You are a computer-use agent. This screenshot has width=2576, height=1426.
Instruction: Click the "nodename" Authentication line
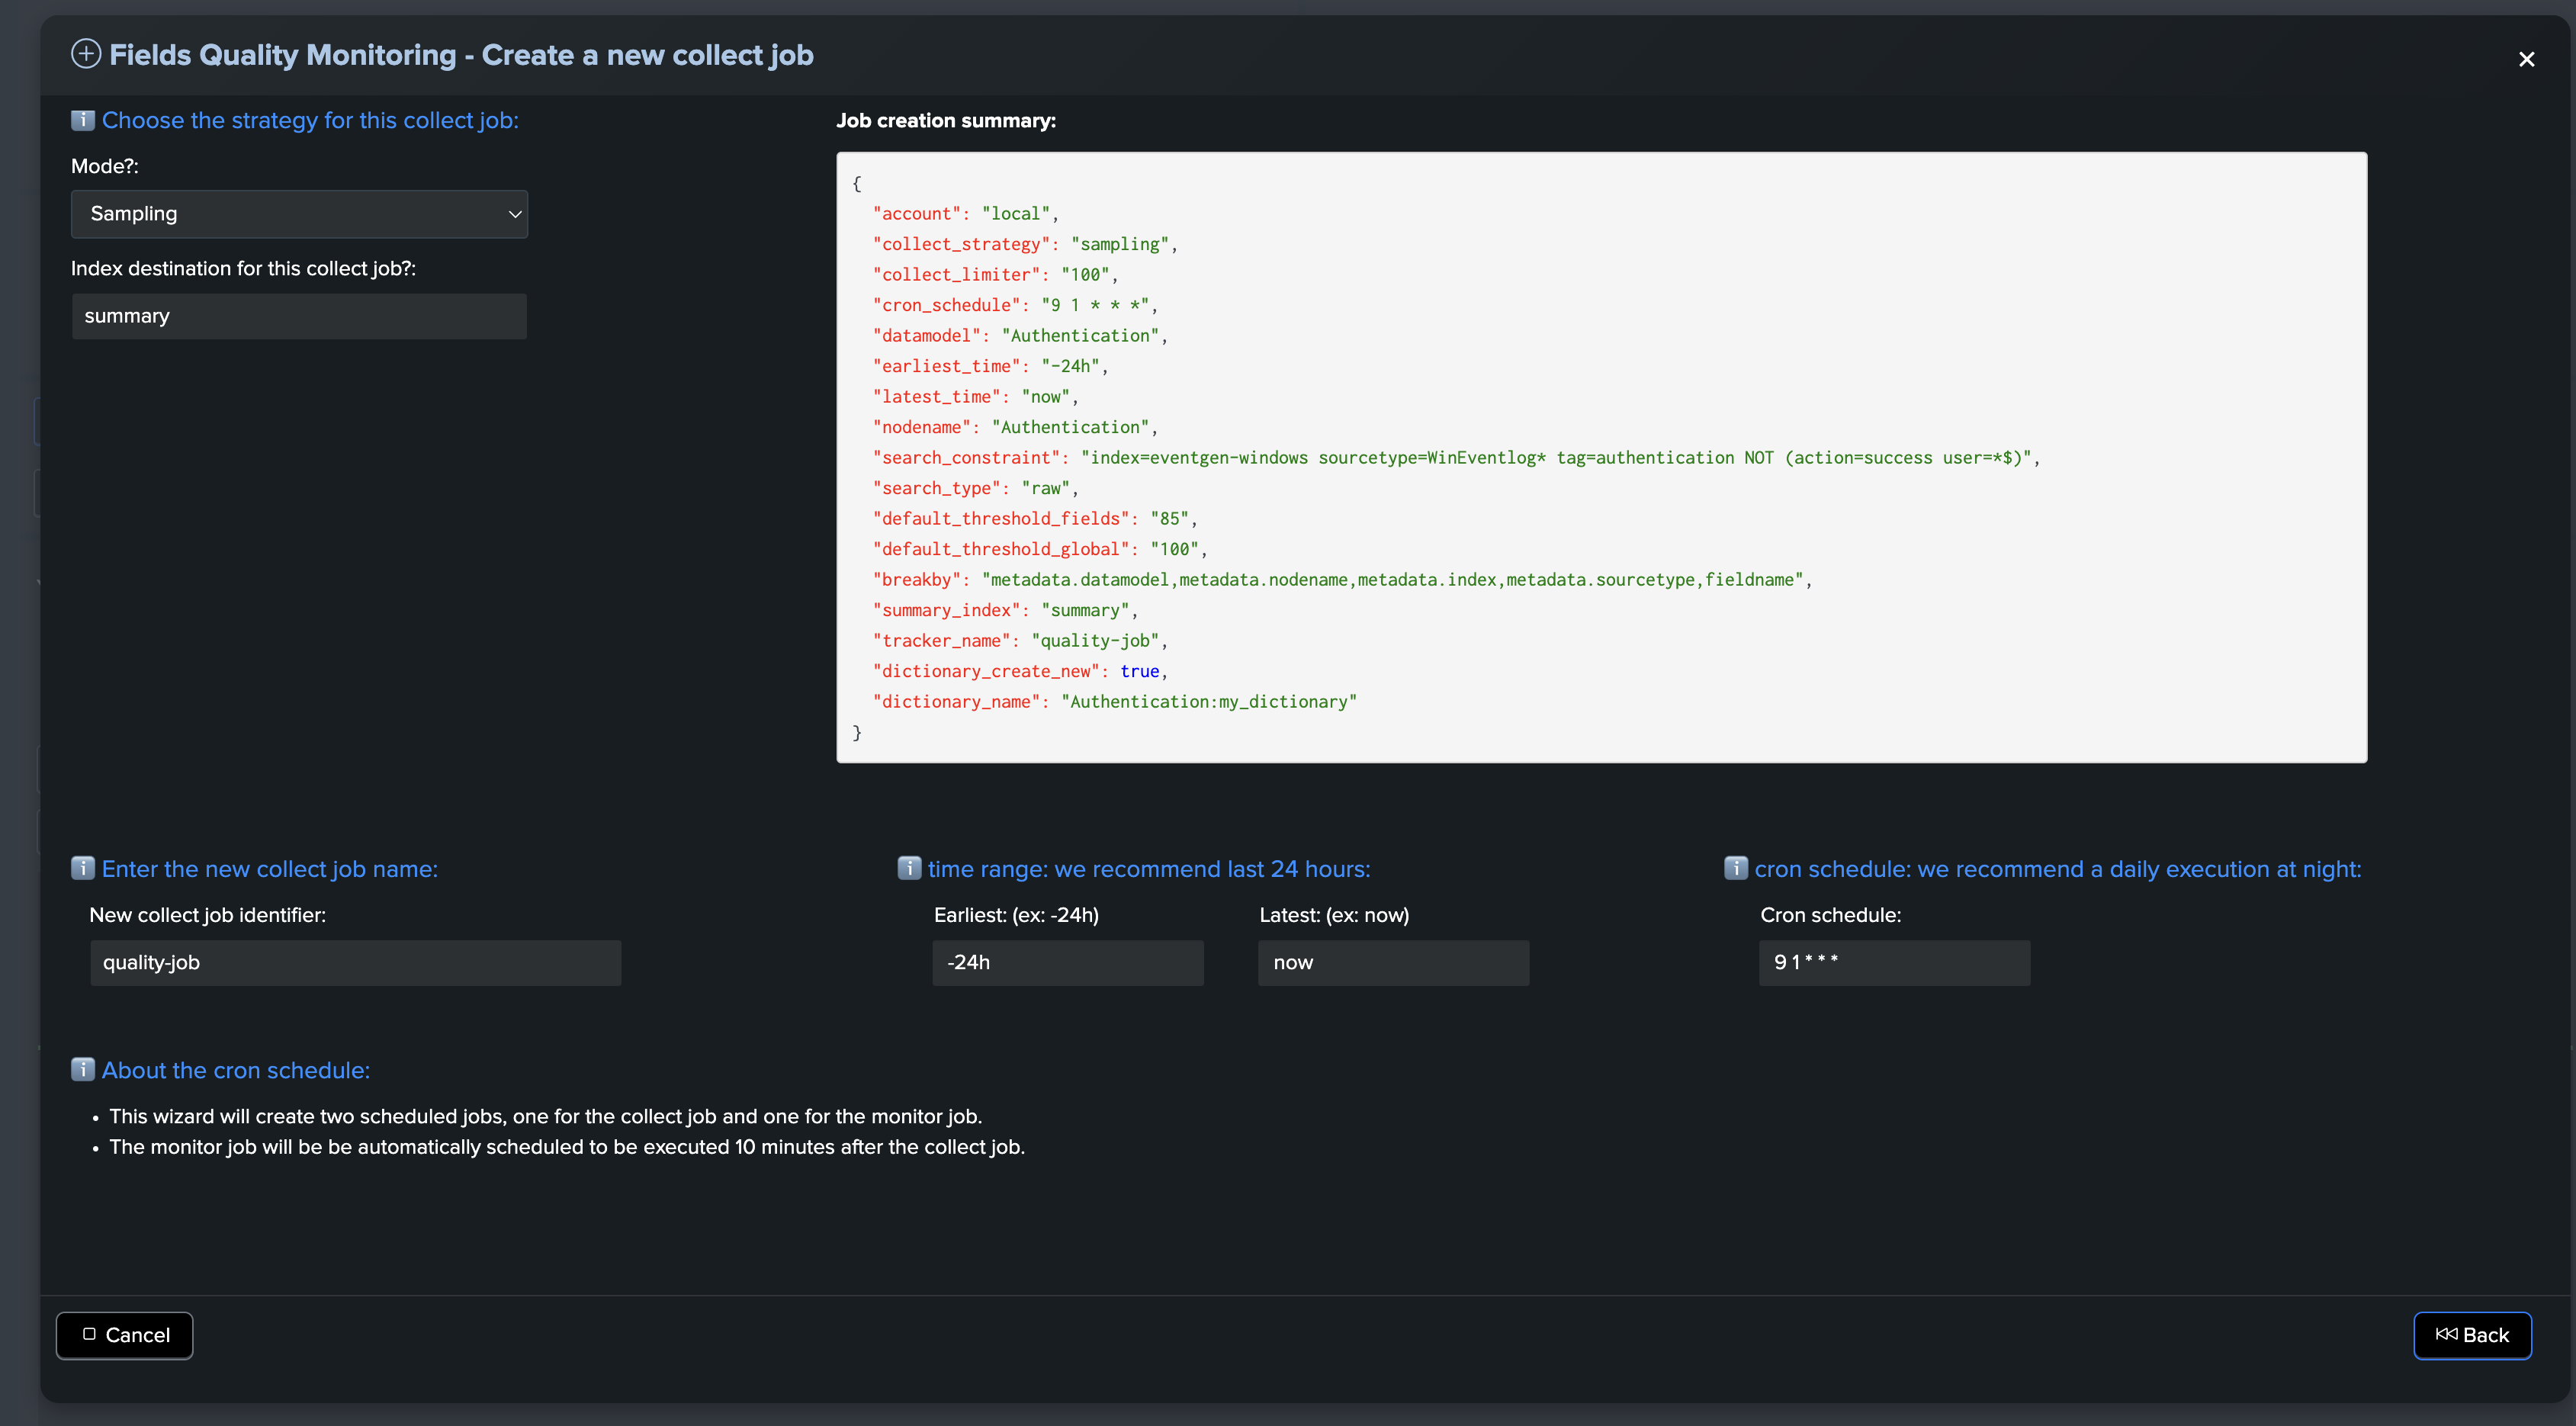(x=1015, y=427)
